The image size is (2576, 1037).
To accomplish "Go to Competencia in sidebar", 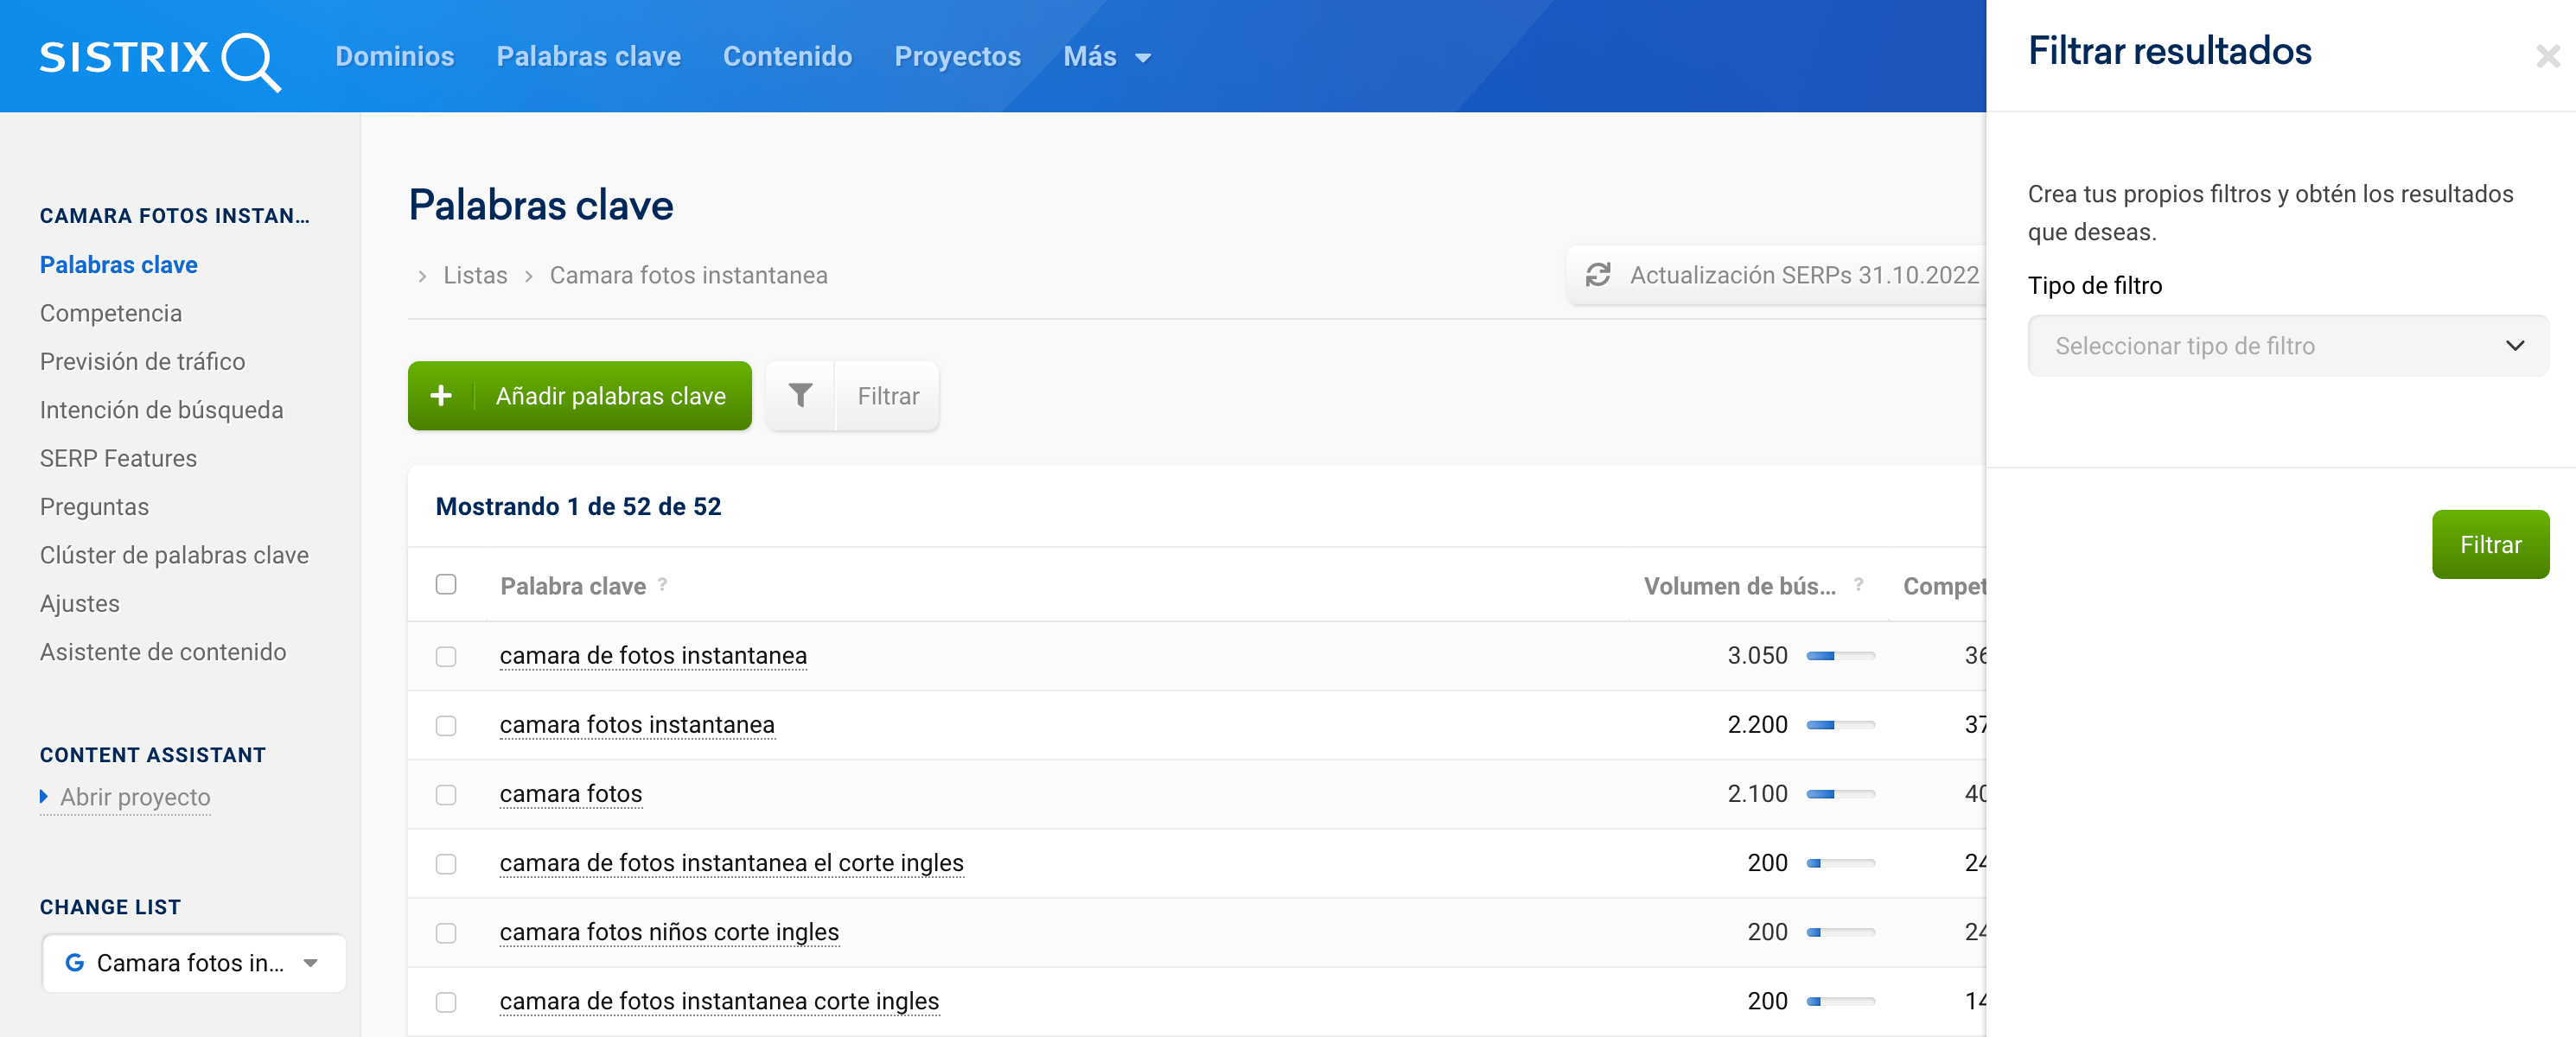I will pyautogui.click(x=111, y=313).
